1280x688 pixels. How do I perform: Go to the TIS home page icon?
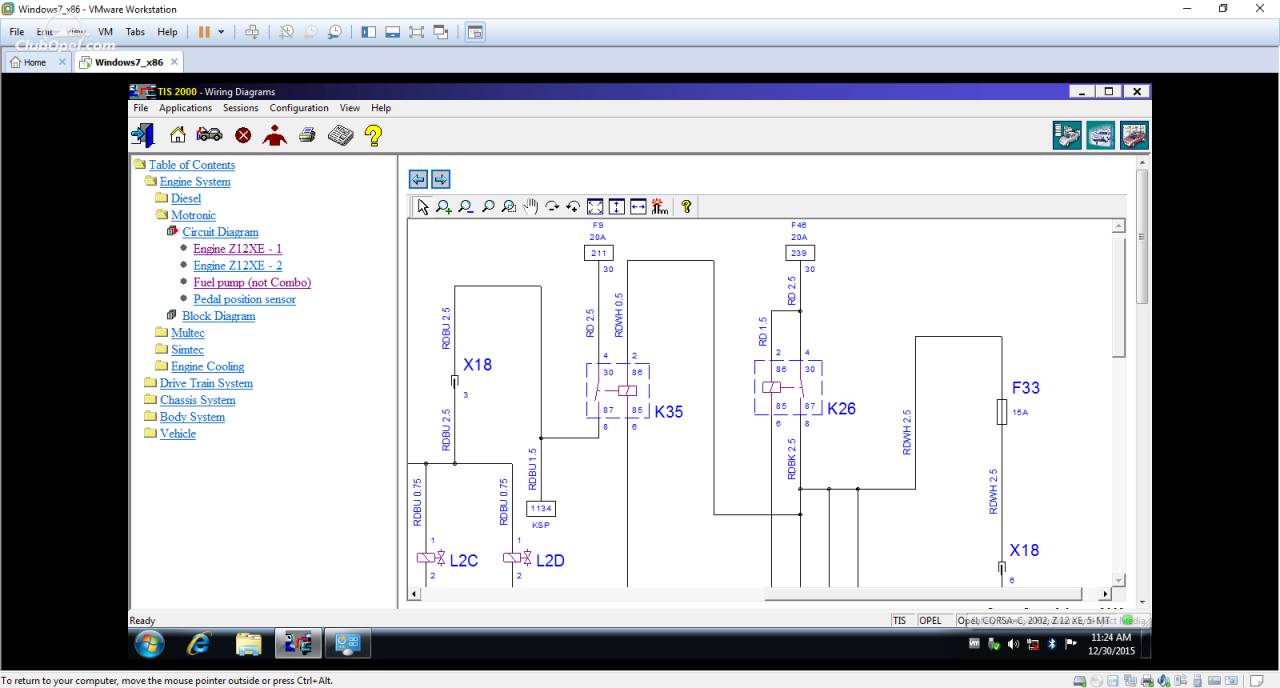(x=177, y=135)
